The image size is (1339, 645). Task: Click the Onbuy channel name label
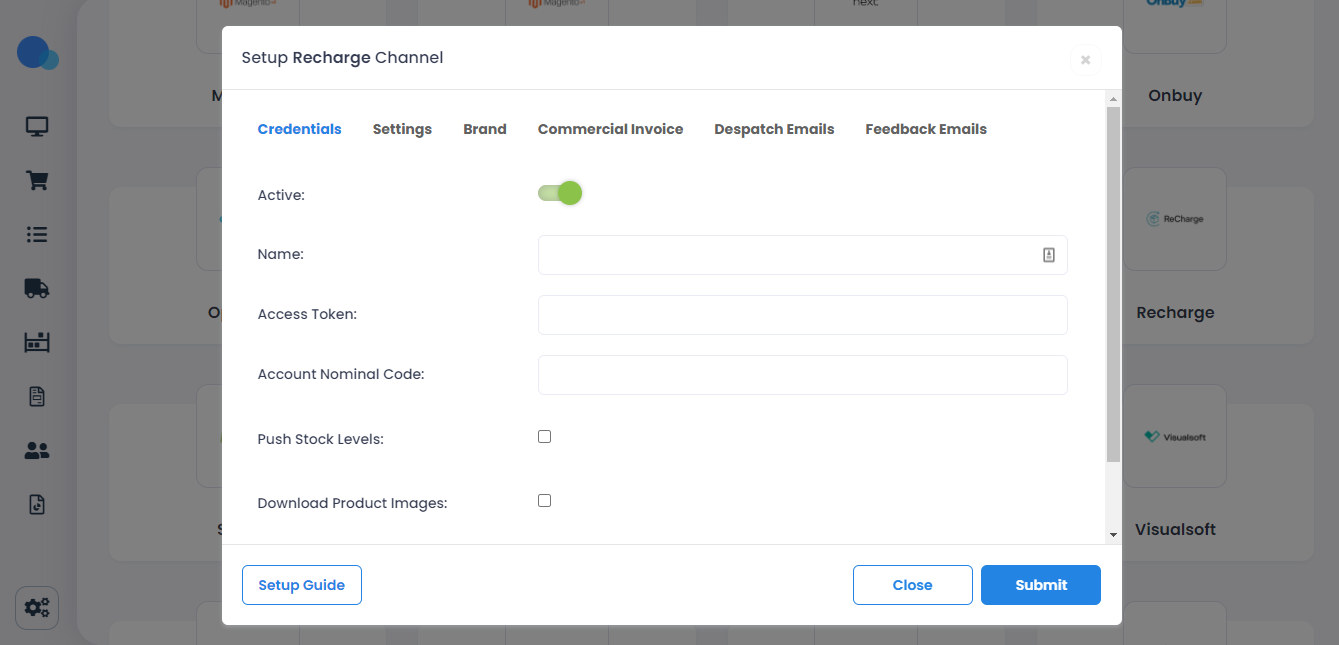[x=1175, y=96]
